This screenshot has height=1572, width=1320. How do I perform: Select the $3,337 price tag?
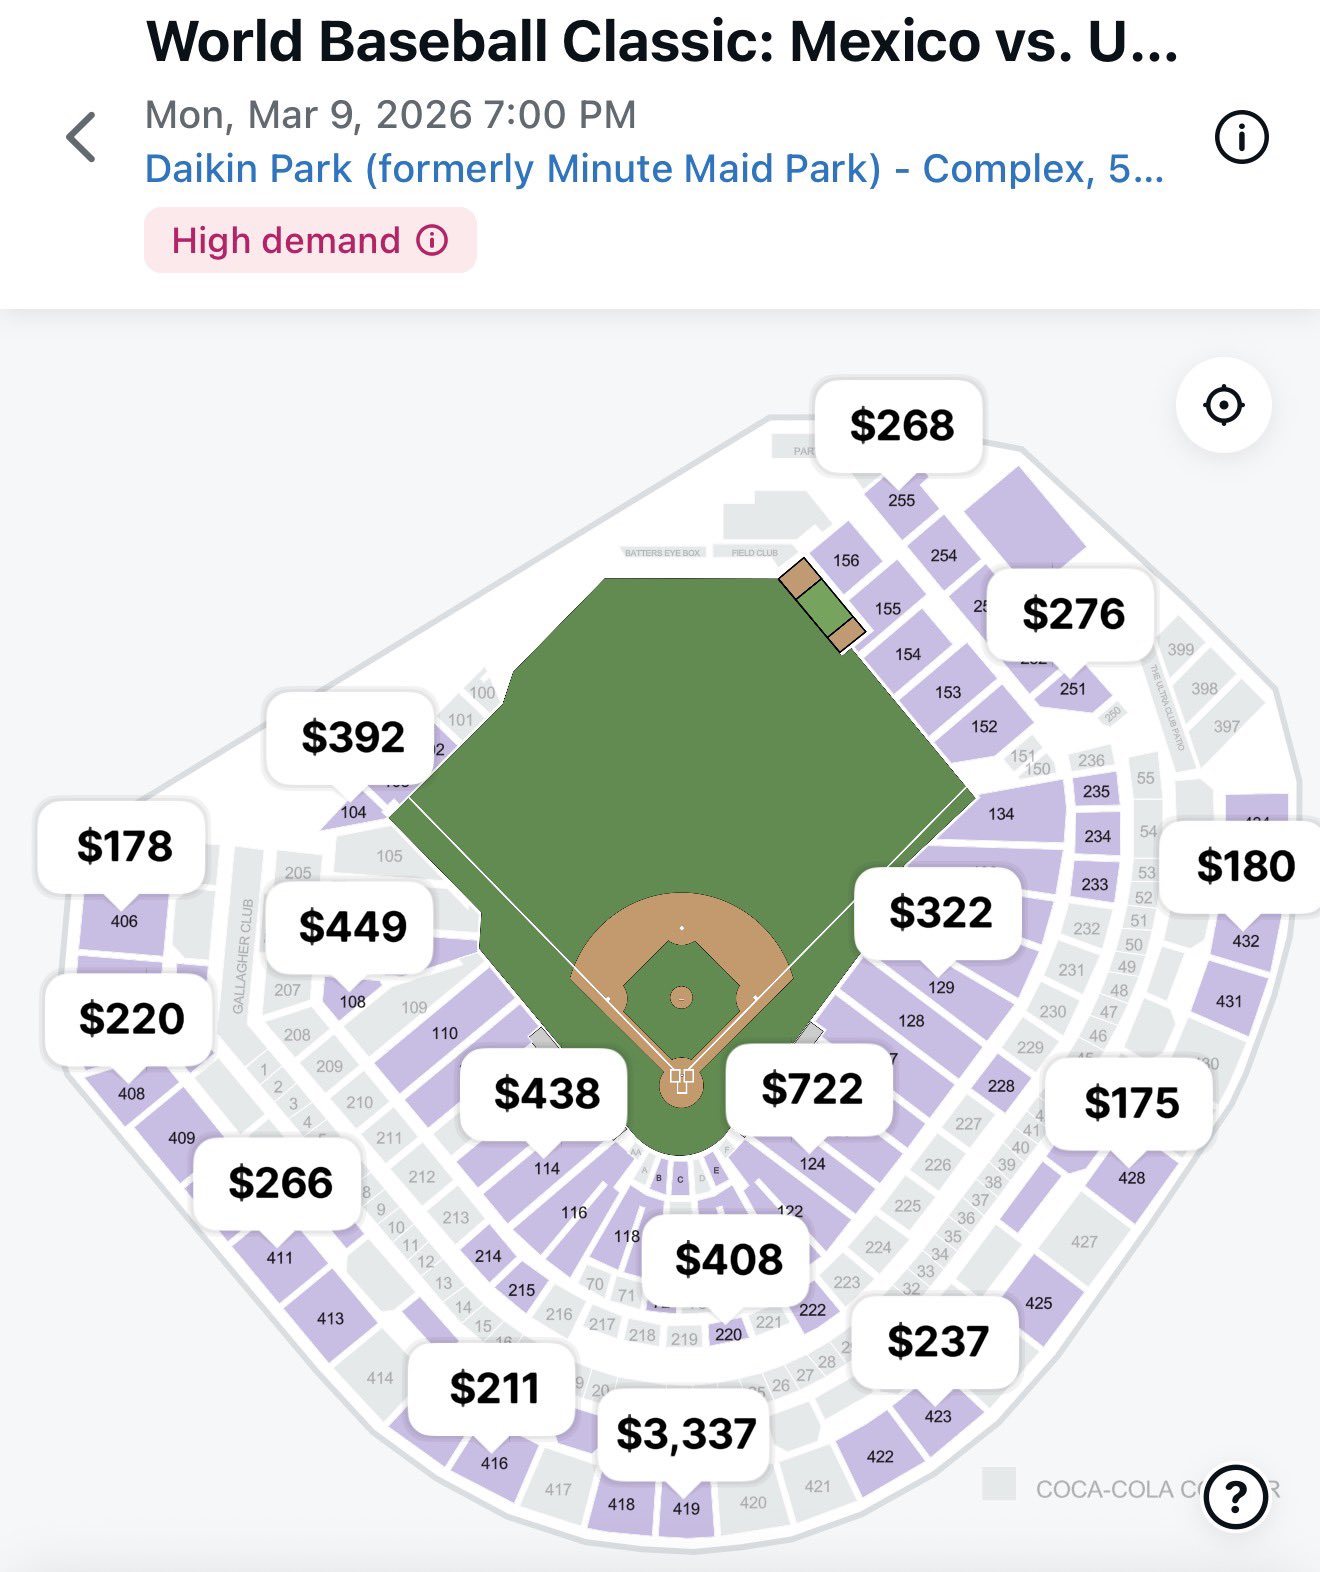[685, 1434]
